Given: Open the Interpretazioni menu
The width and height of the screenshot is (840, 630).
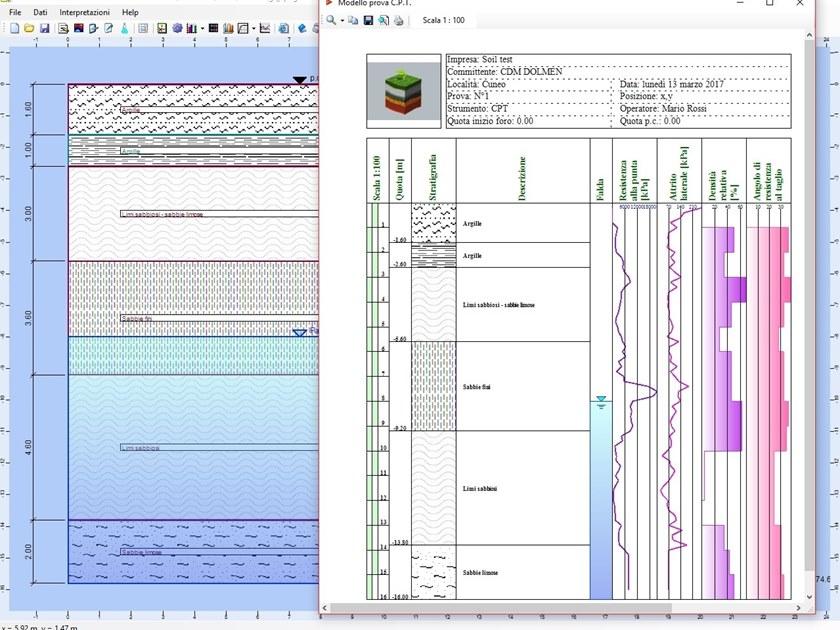Looking at the screenshot, I should (x=85, y=12).
